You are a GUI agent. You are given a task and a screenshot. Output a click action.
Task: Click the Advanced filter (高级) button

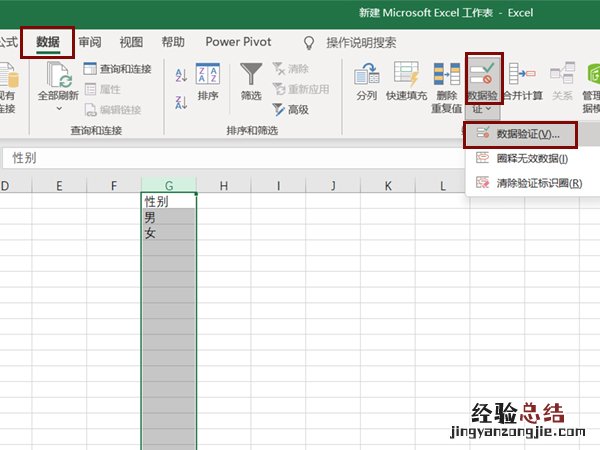(x=290, y=109)
